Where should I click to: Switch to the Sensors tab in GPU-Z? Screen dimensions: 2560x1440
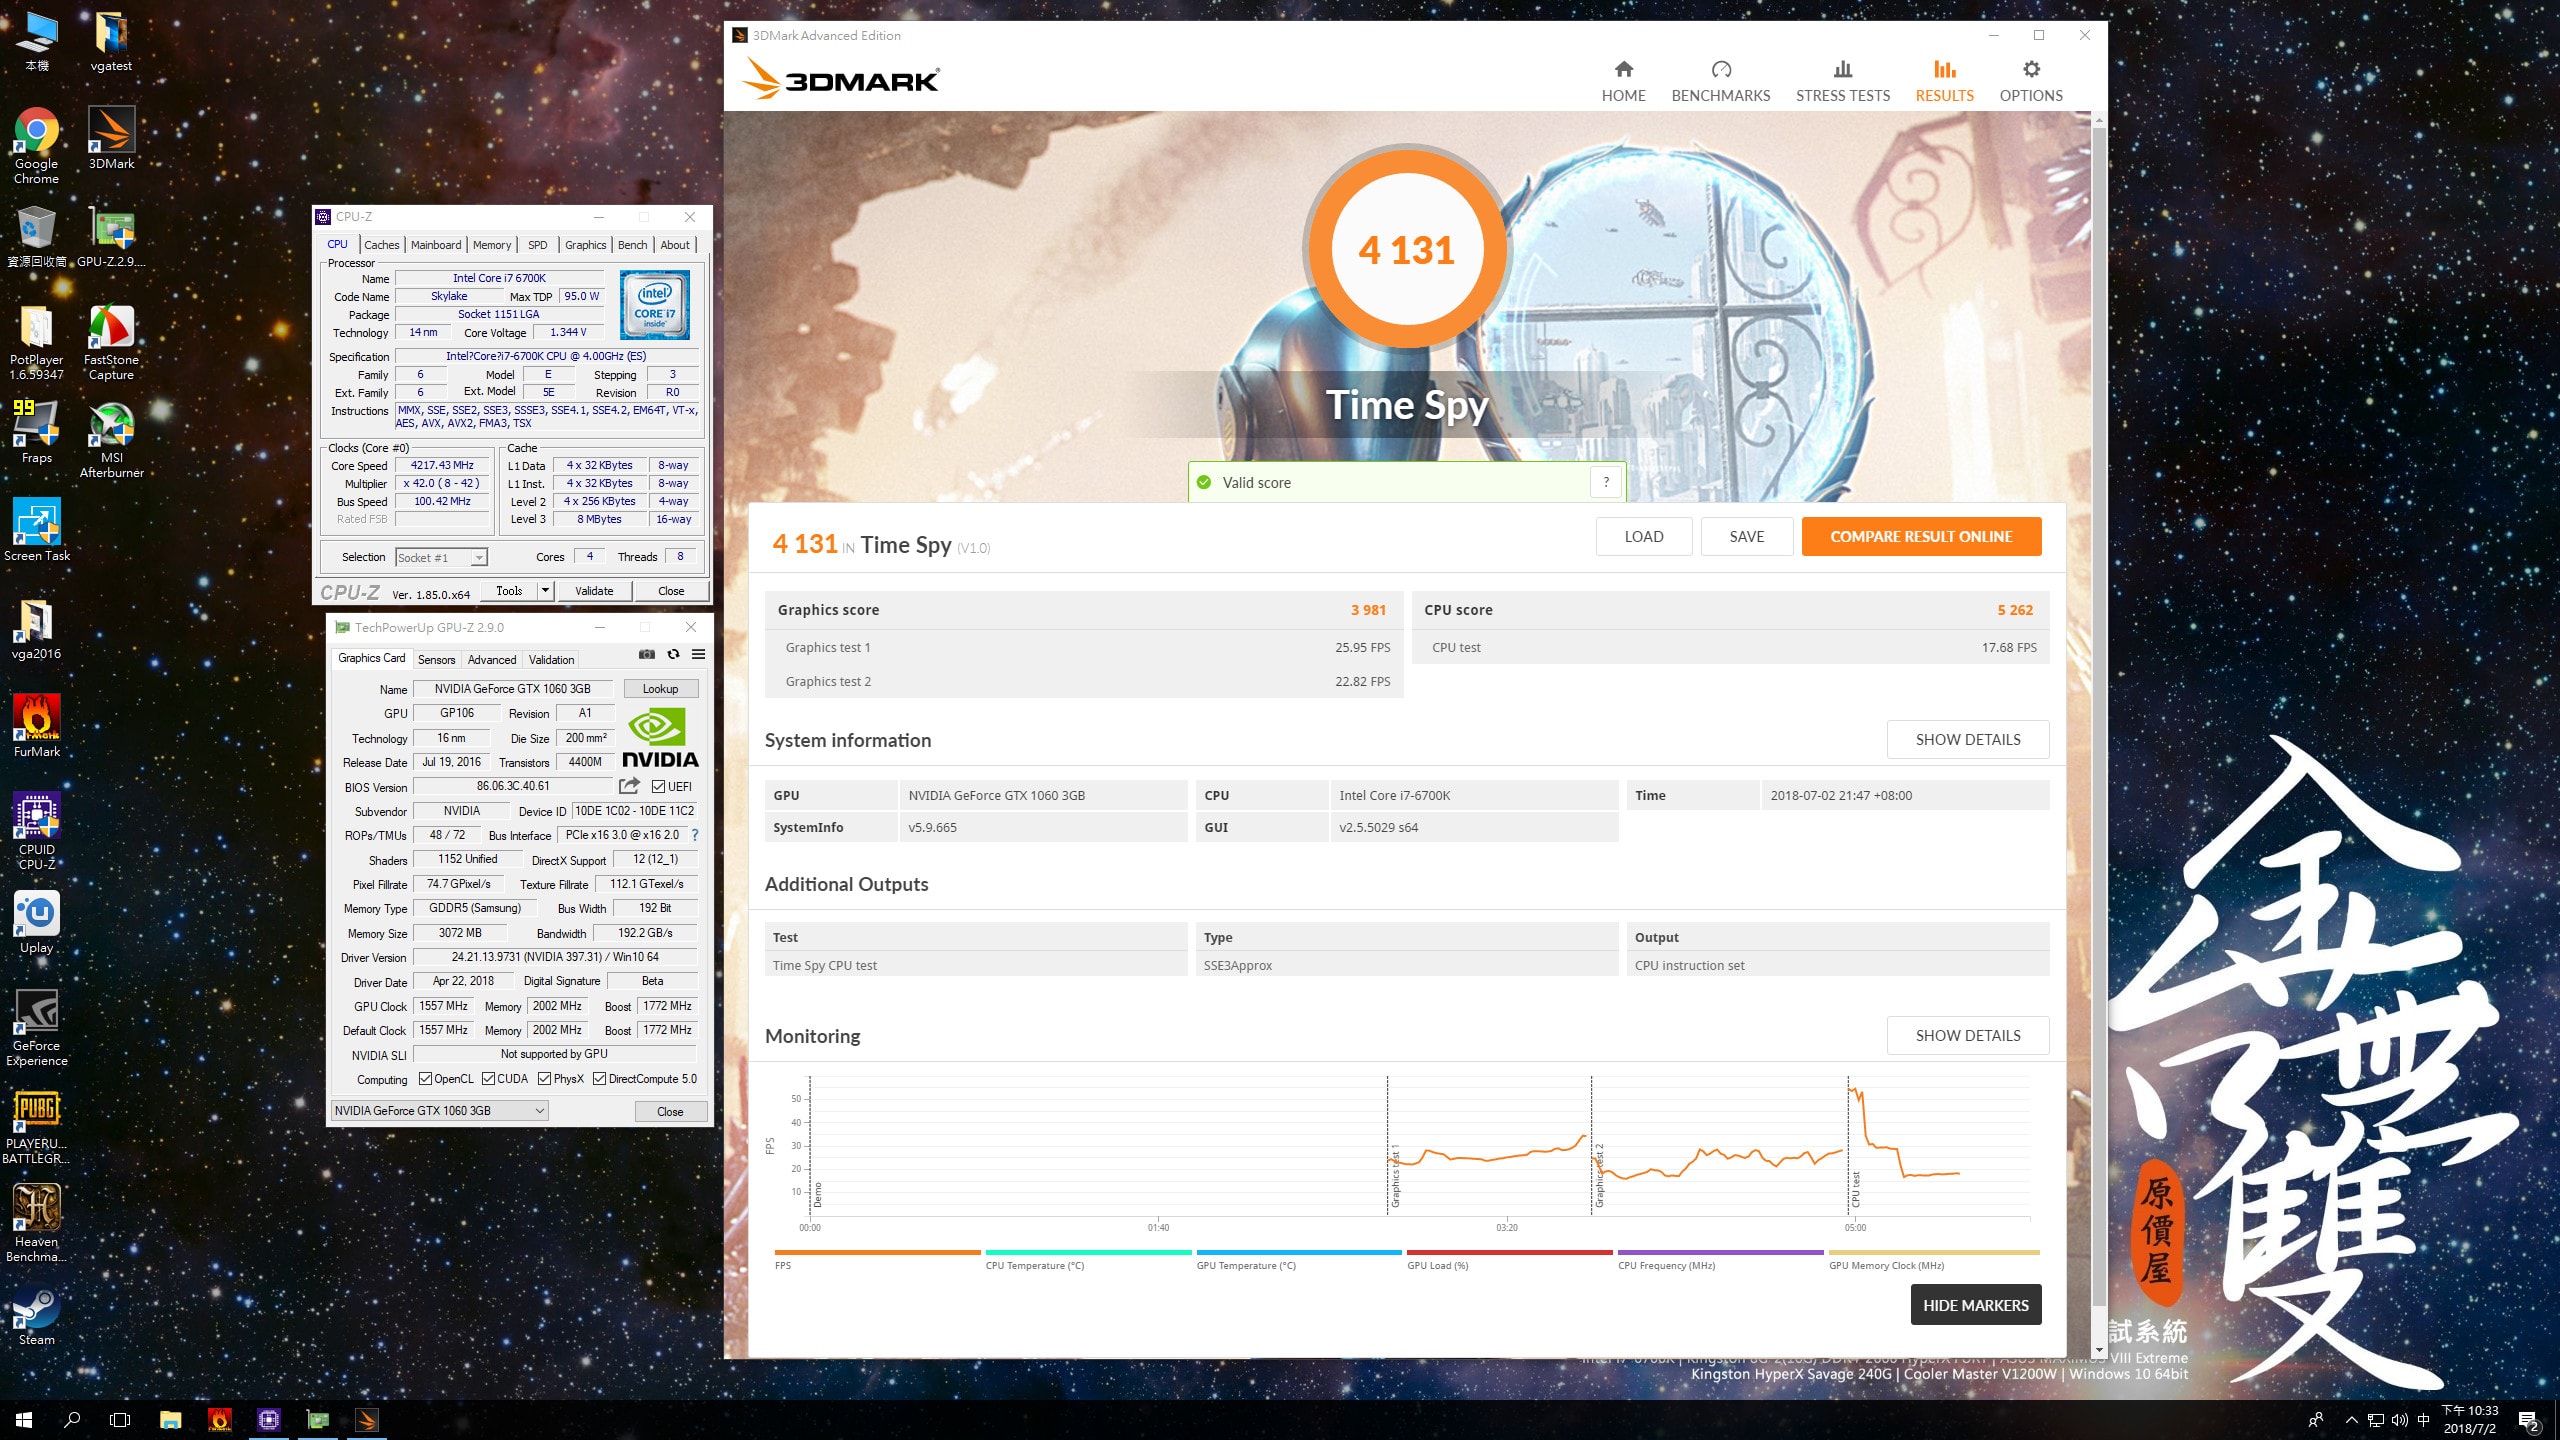click(x=436, y=659)
